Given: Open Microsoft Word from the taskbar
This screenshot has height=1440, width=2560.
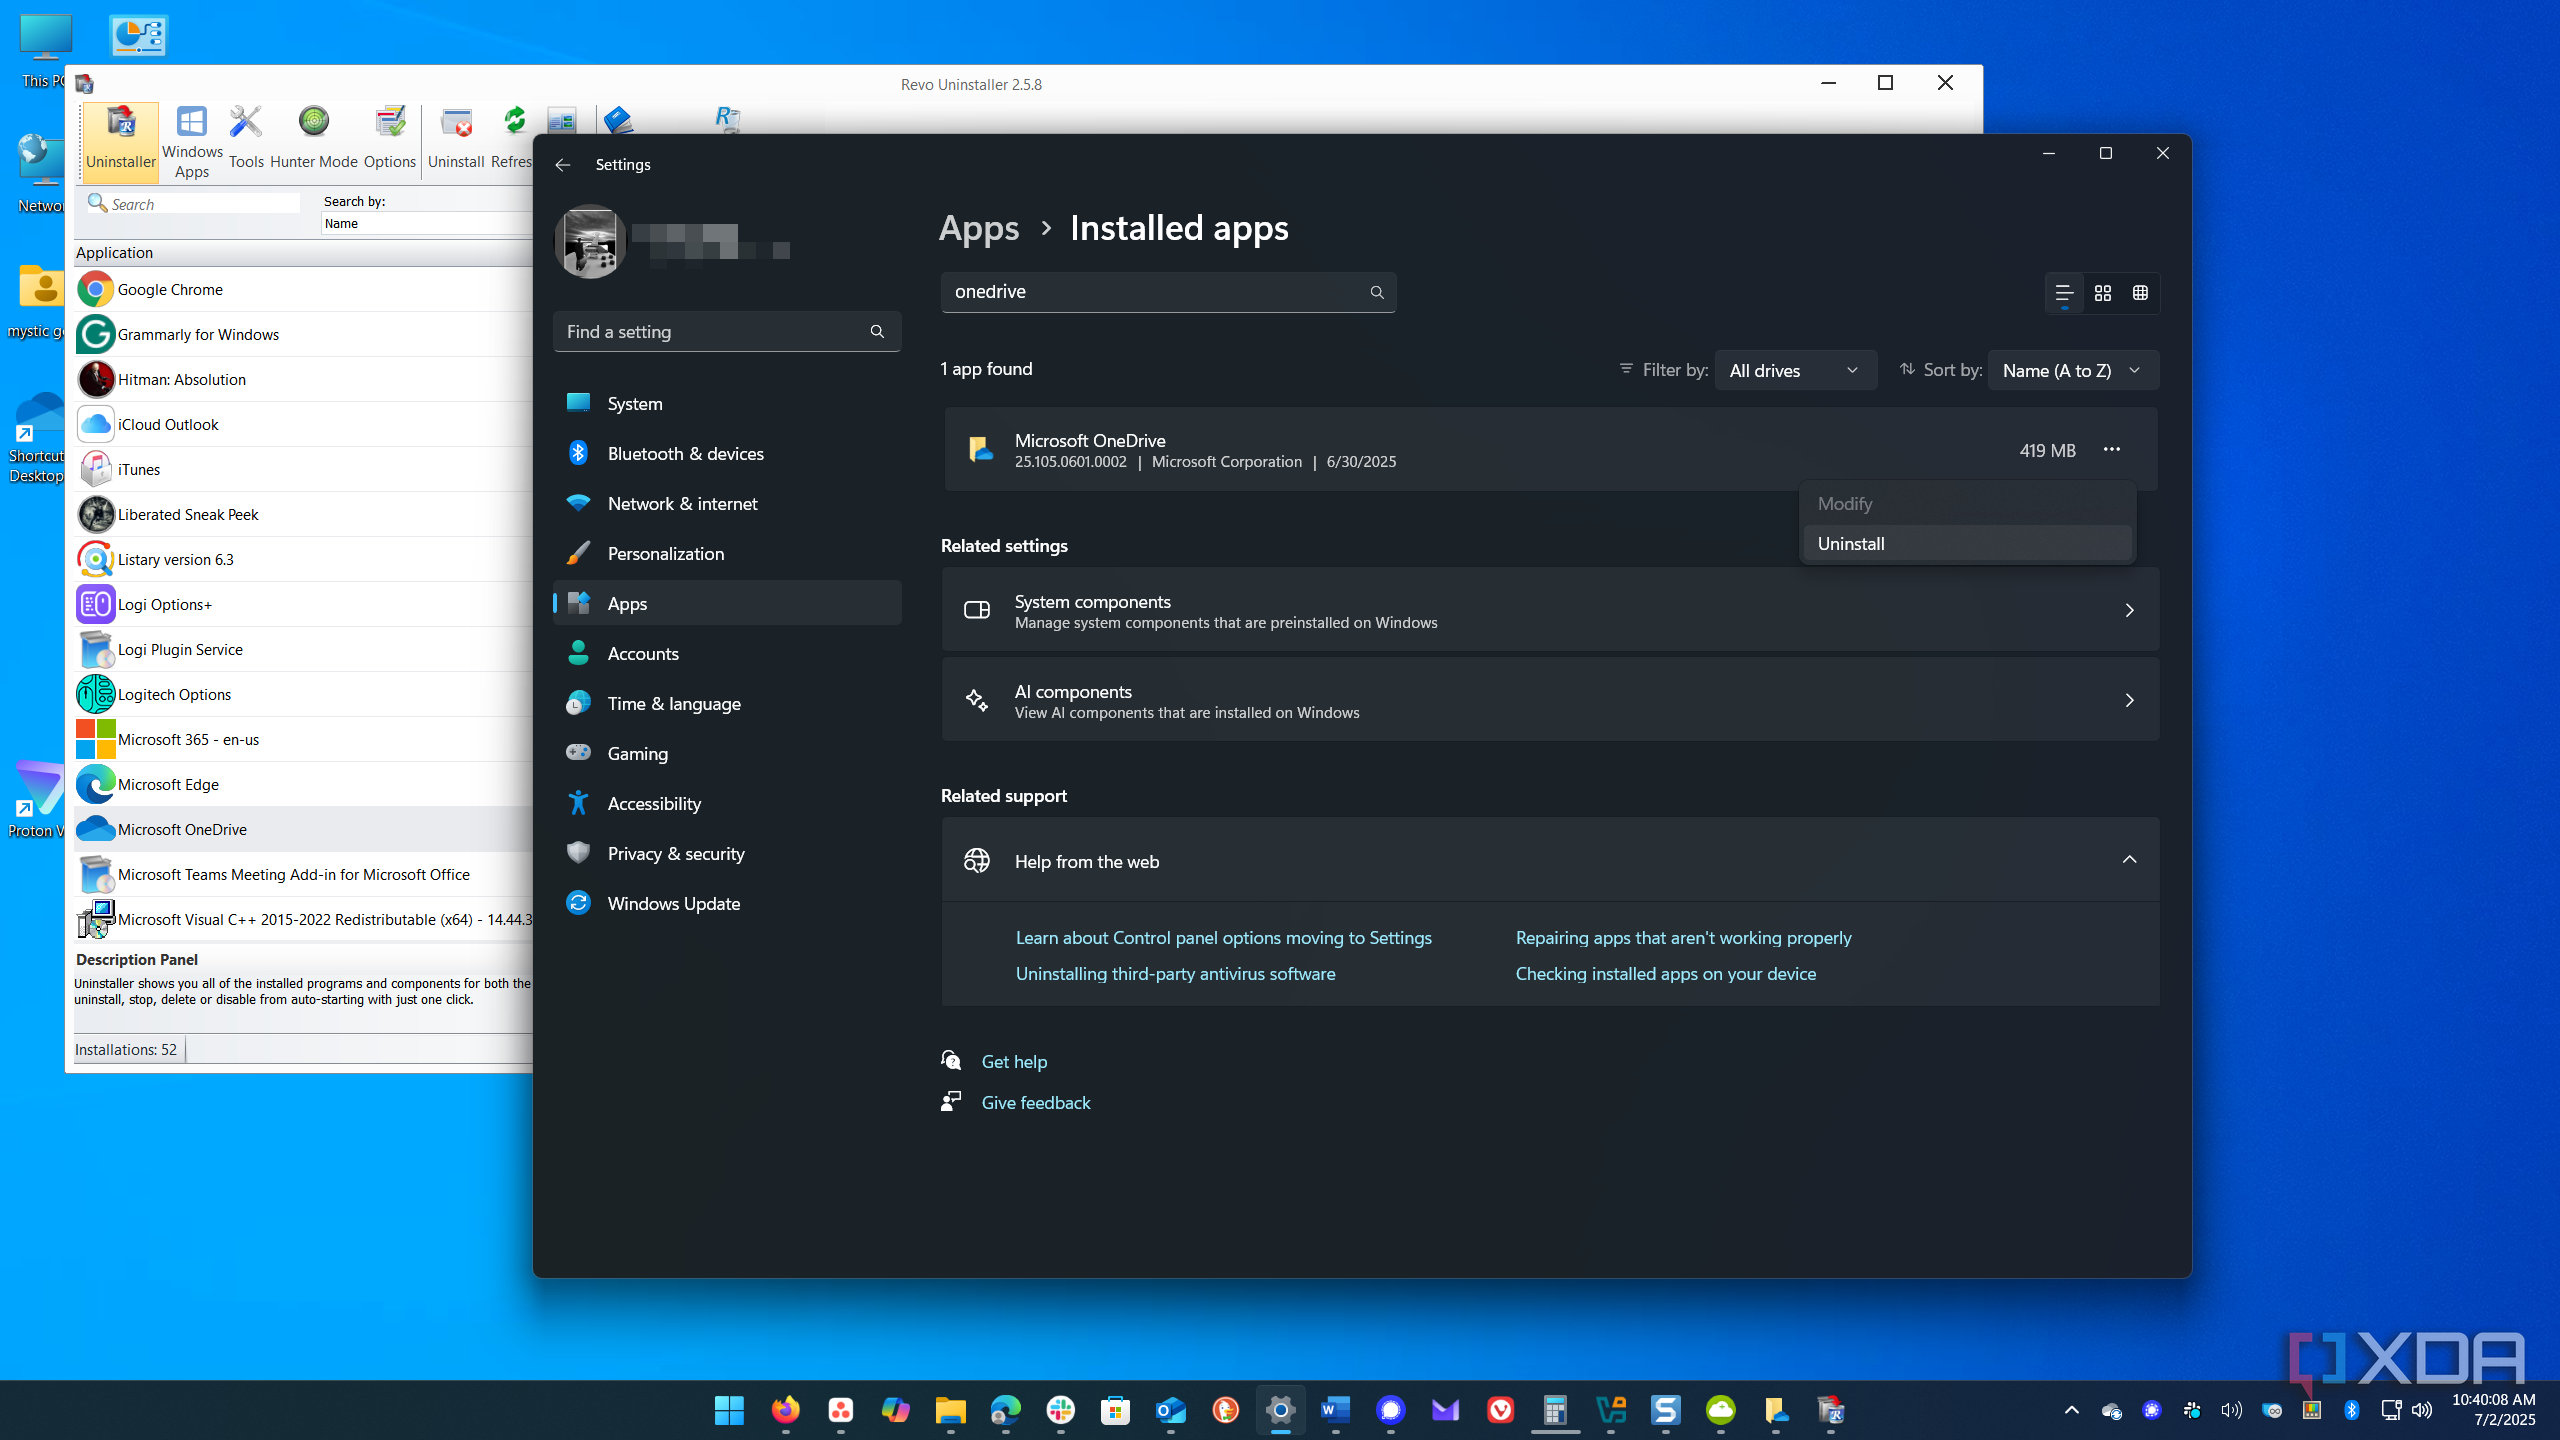Looking at the screenshot, I should click(1335, 1410).
